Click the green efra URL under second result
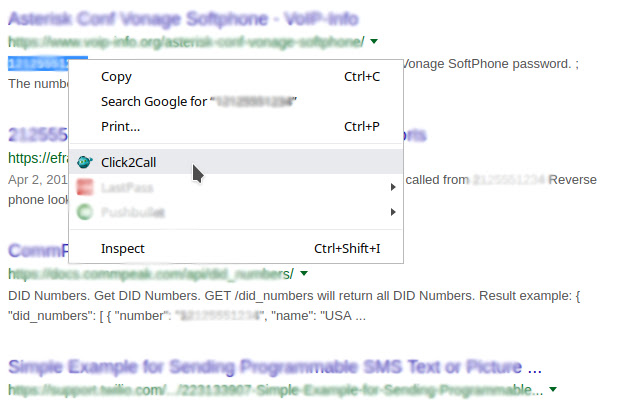Image resolution: width=640 pixels, height=400 pixels. (x=36, y=158)
